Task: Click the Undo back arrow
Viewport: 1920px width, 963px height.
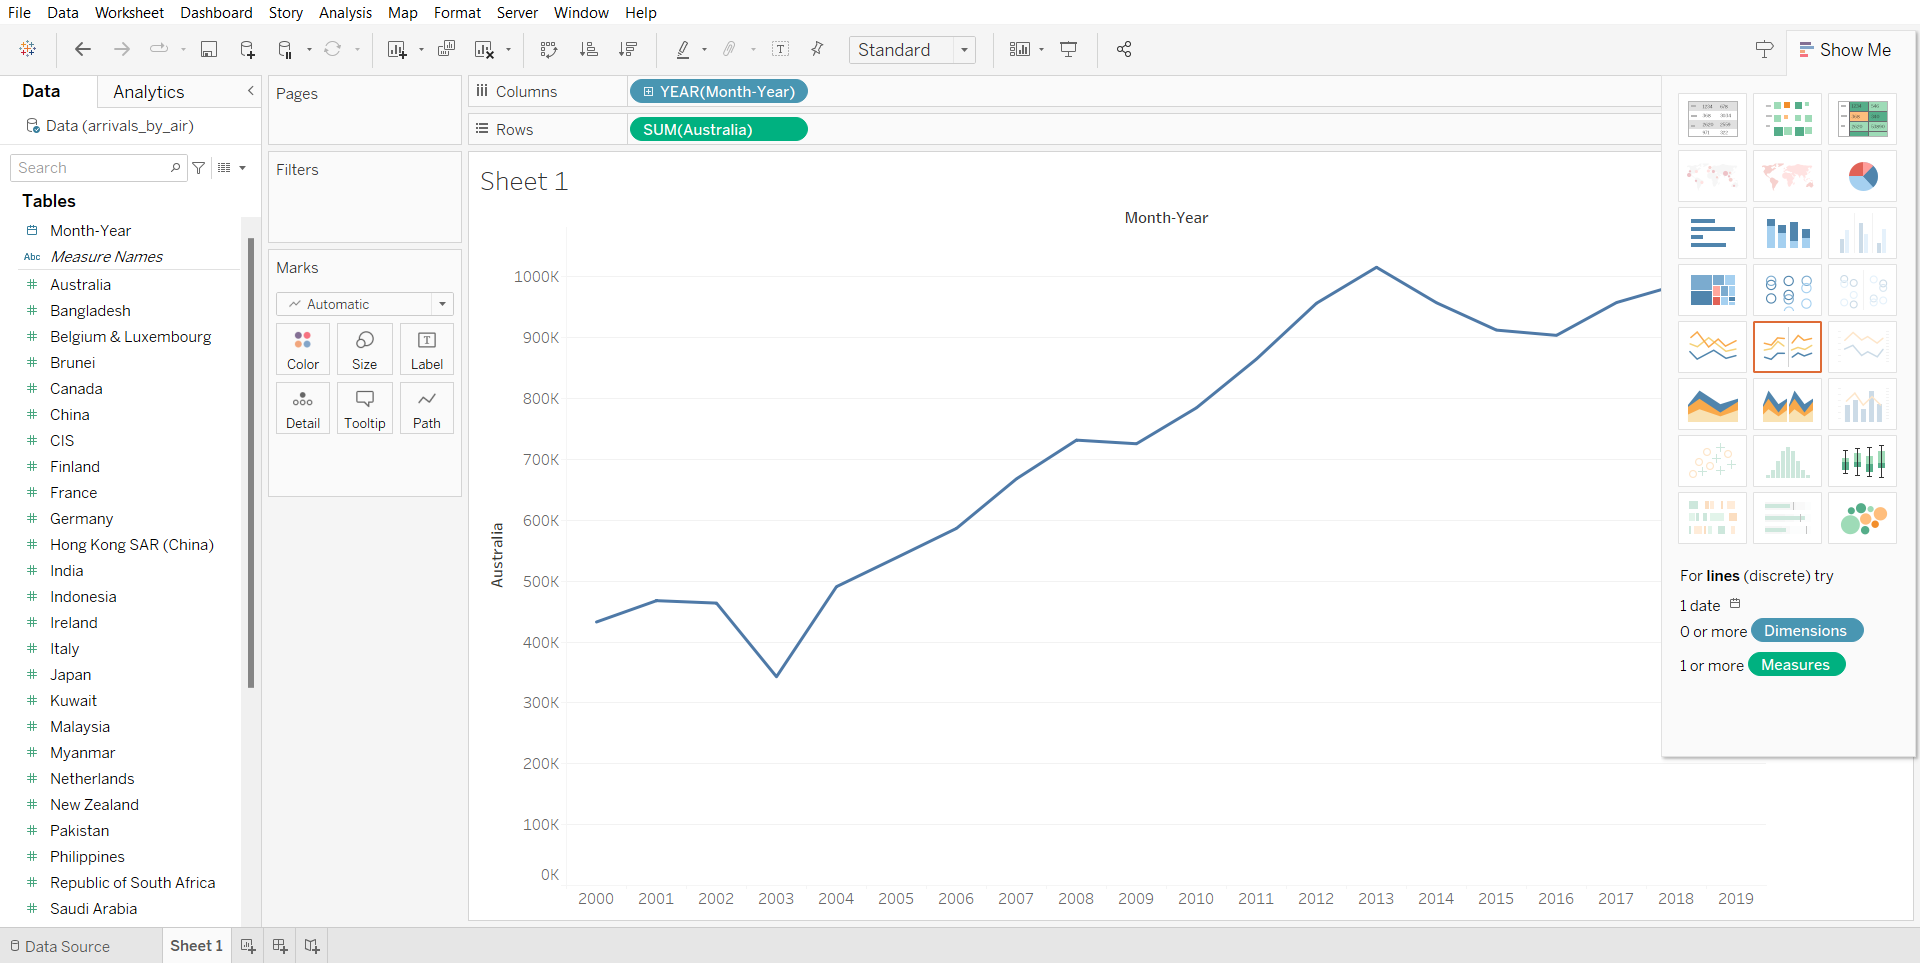Action: 83,49
